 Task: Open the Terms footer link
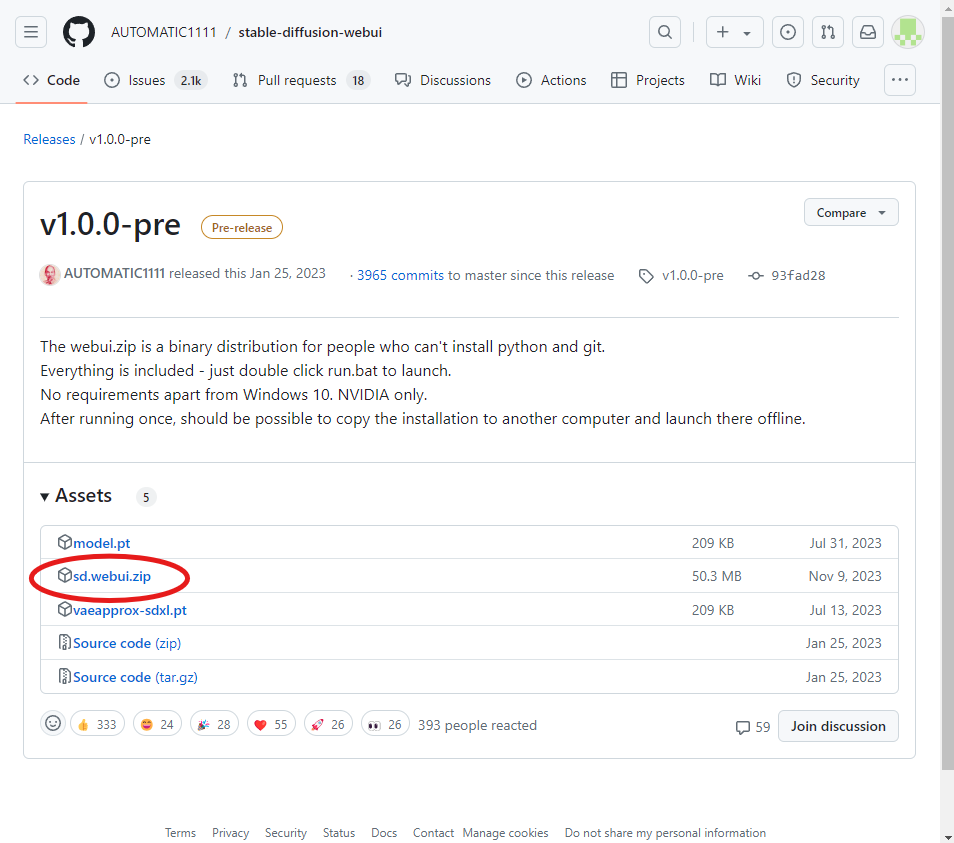(x=180, y=833)
